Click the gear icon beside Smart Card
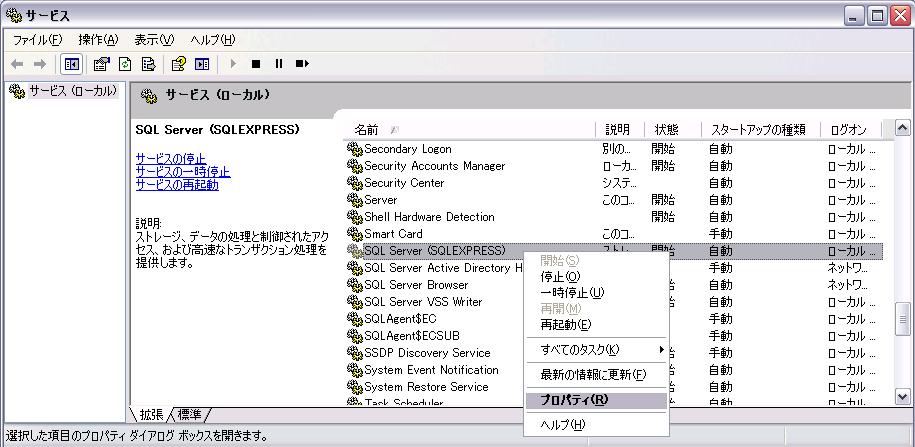This screenshot has width=915, height=447. coord(355,234)
